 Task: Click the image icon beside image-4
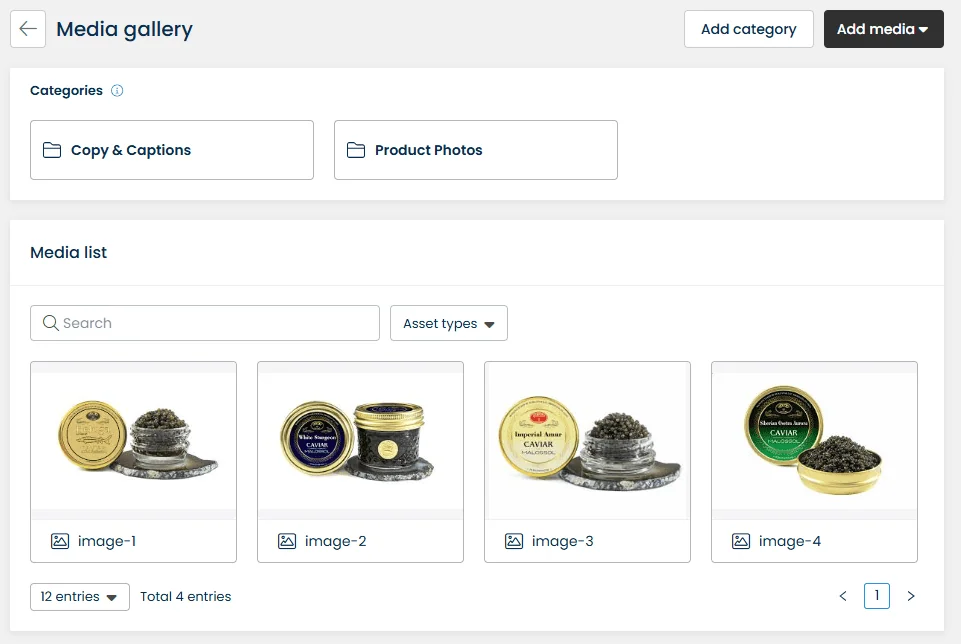pyautogui.click(x=741, y=541)
